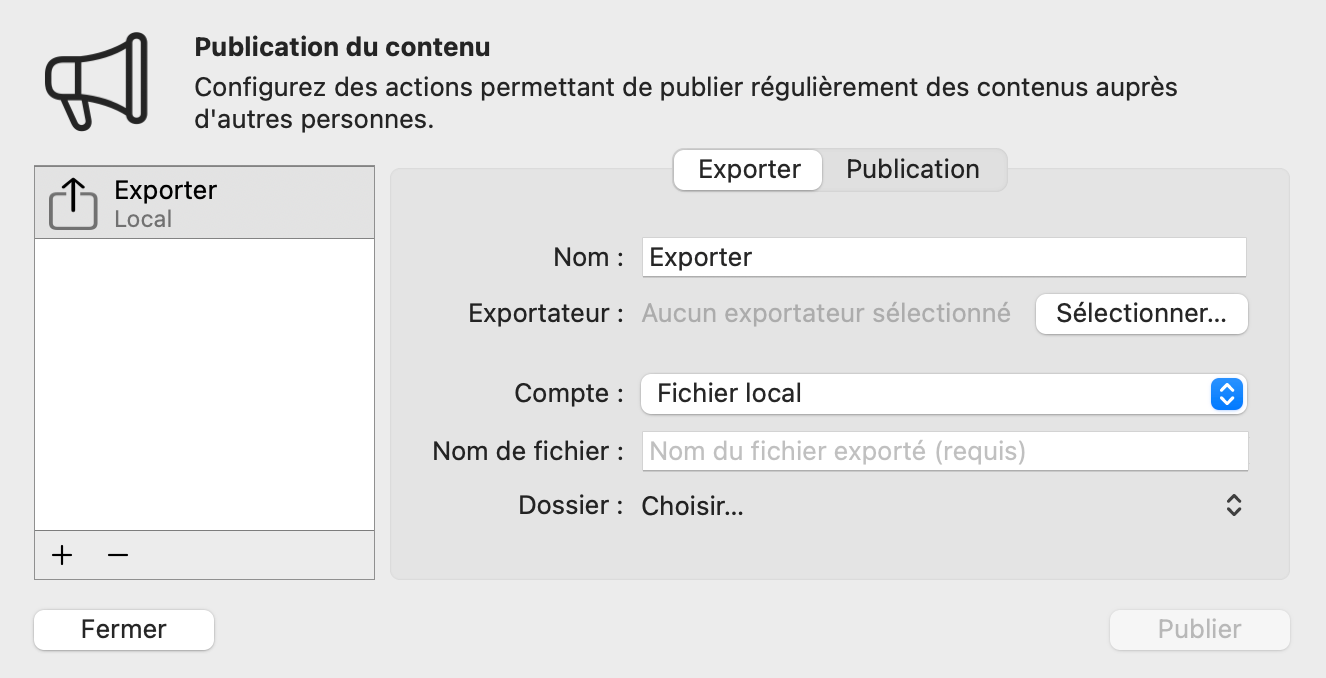The width and height of the screenshot is (1326, 678).
Task: Click the up-down chevrons beside Dossier
Action: coord(1234,505)
